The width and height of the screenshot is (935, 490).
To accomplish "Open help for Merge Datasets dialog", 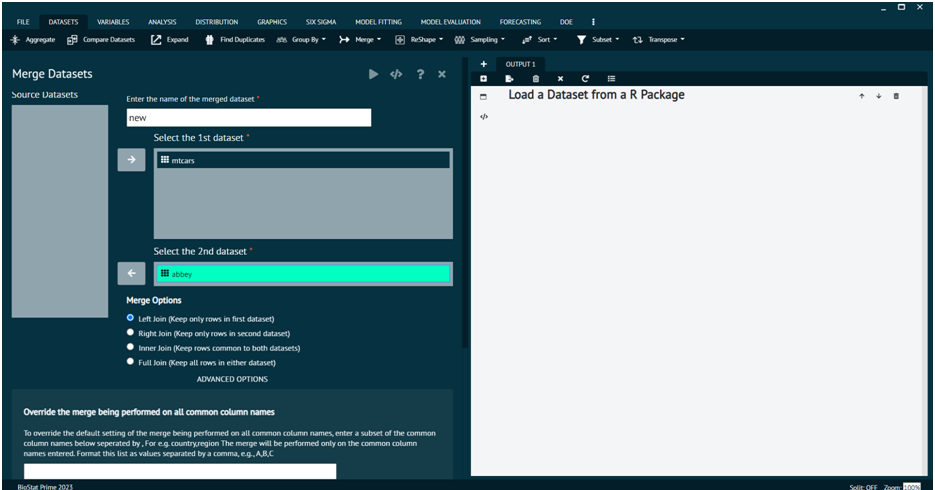I will tap(420, 75).
